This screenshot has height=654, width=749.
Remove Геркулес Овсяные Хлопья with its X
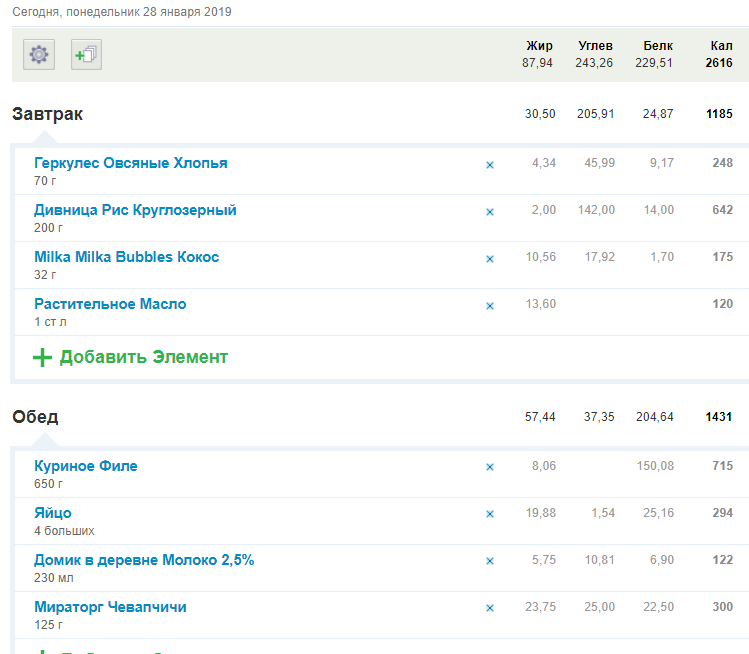[x=490, y=165]
